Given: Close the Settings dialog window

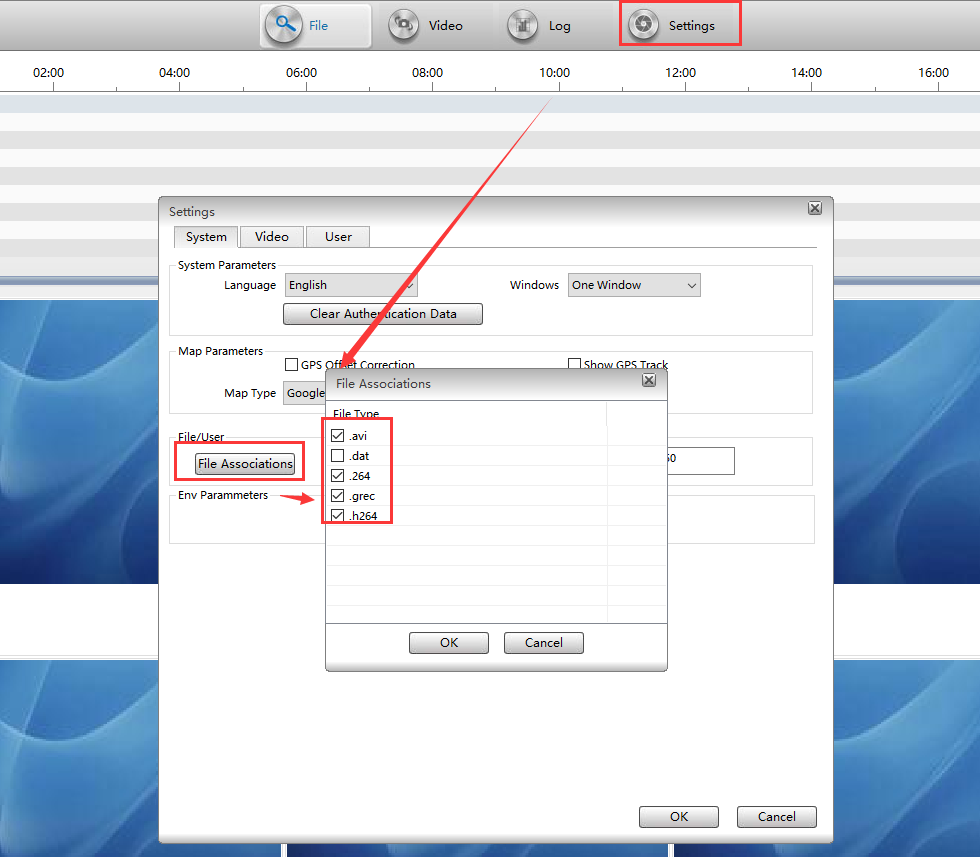Looking at the screenshot, I should [815, 208].
